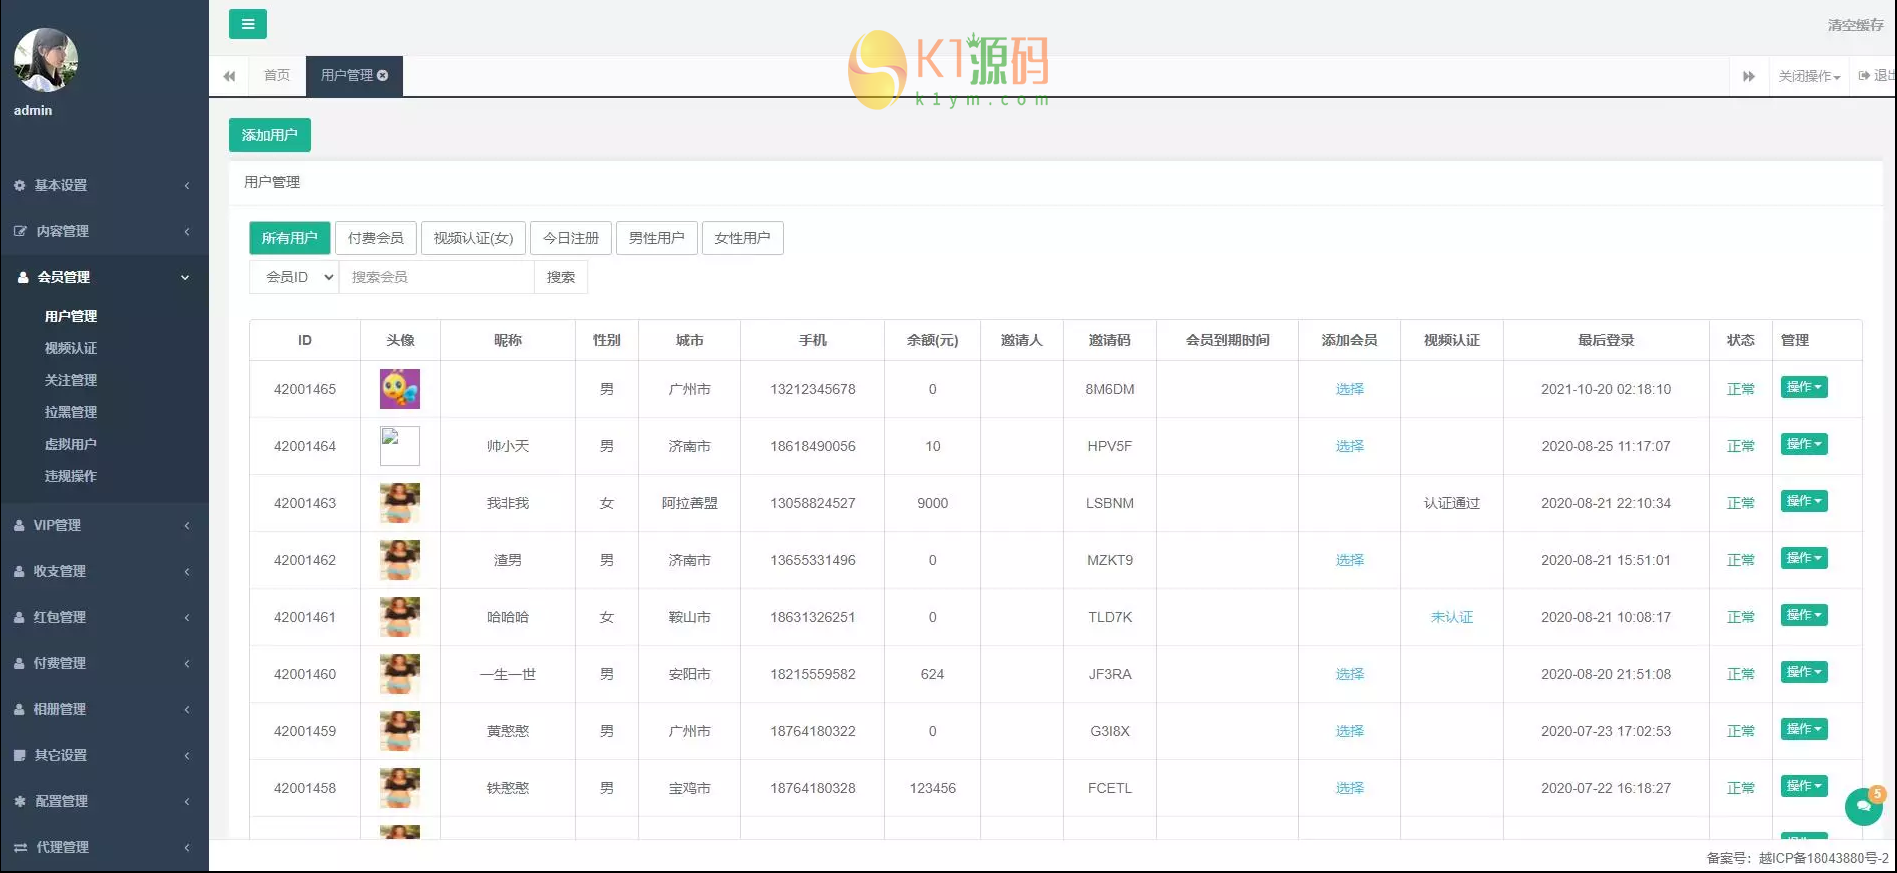Image resolution: width=1897 pixels, height=873 pixels.
Task: Click the tab scroll-right double arrow
Action: (x=1748, y=76)
